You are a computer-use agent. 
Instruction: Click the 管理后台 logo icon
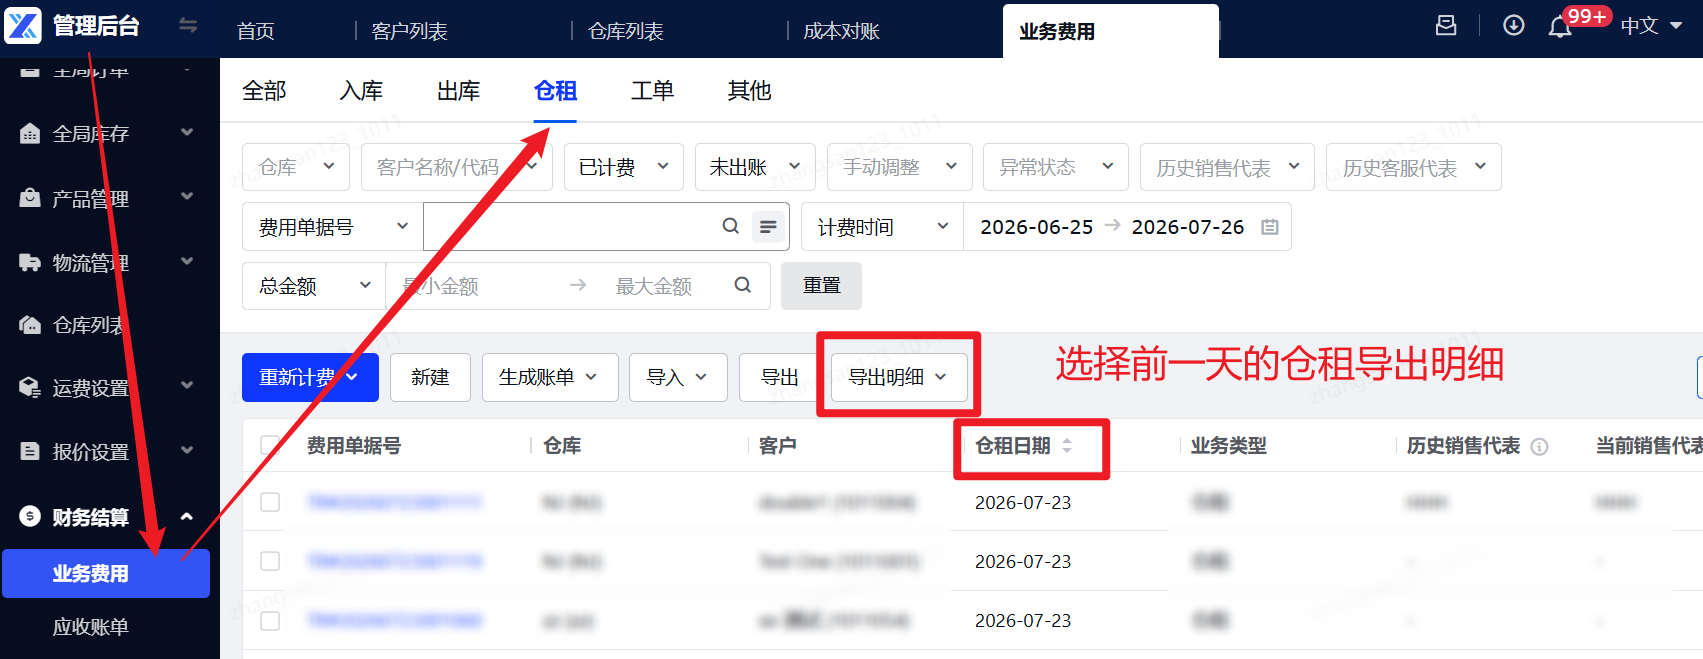point(23,26)
